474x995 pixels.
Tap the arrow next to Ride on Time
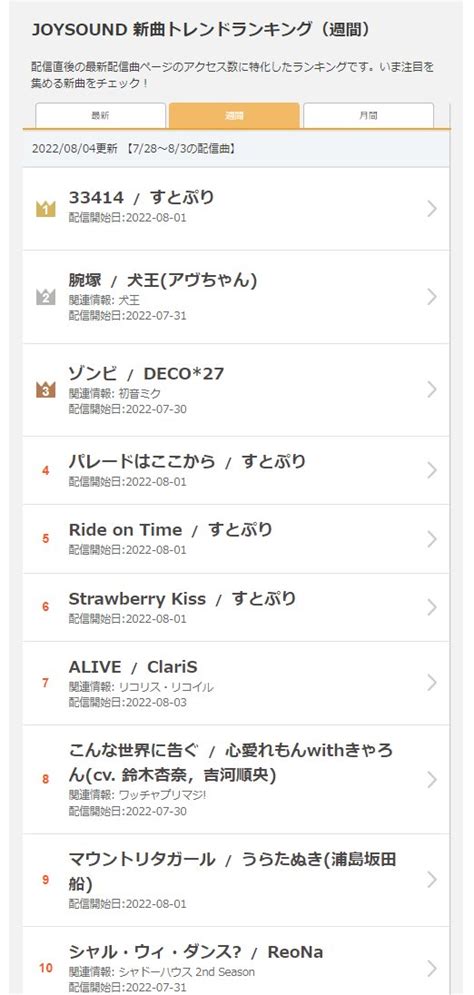tap(432, 539)
